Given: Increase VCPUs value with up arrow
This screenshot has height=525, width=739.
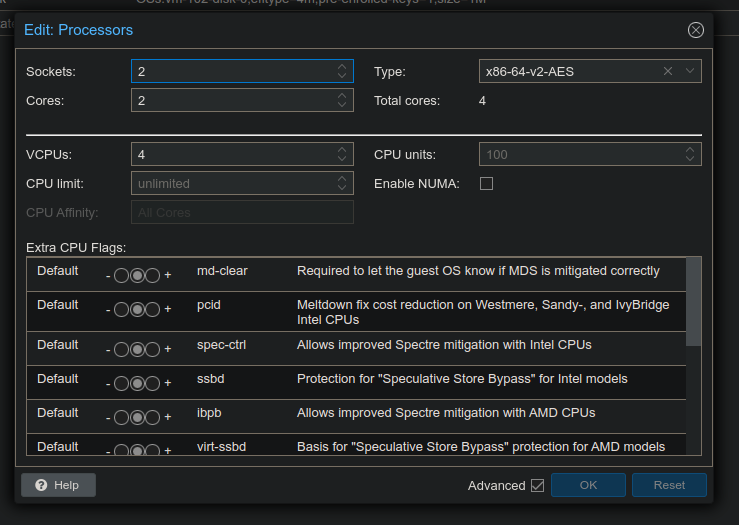Looking at the screenshot, I should [343, 149].
